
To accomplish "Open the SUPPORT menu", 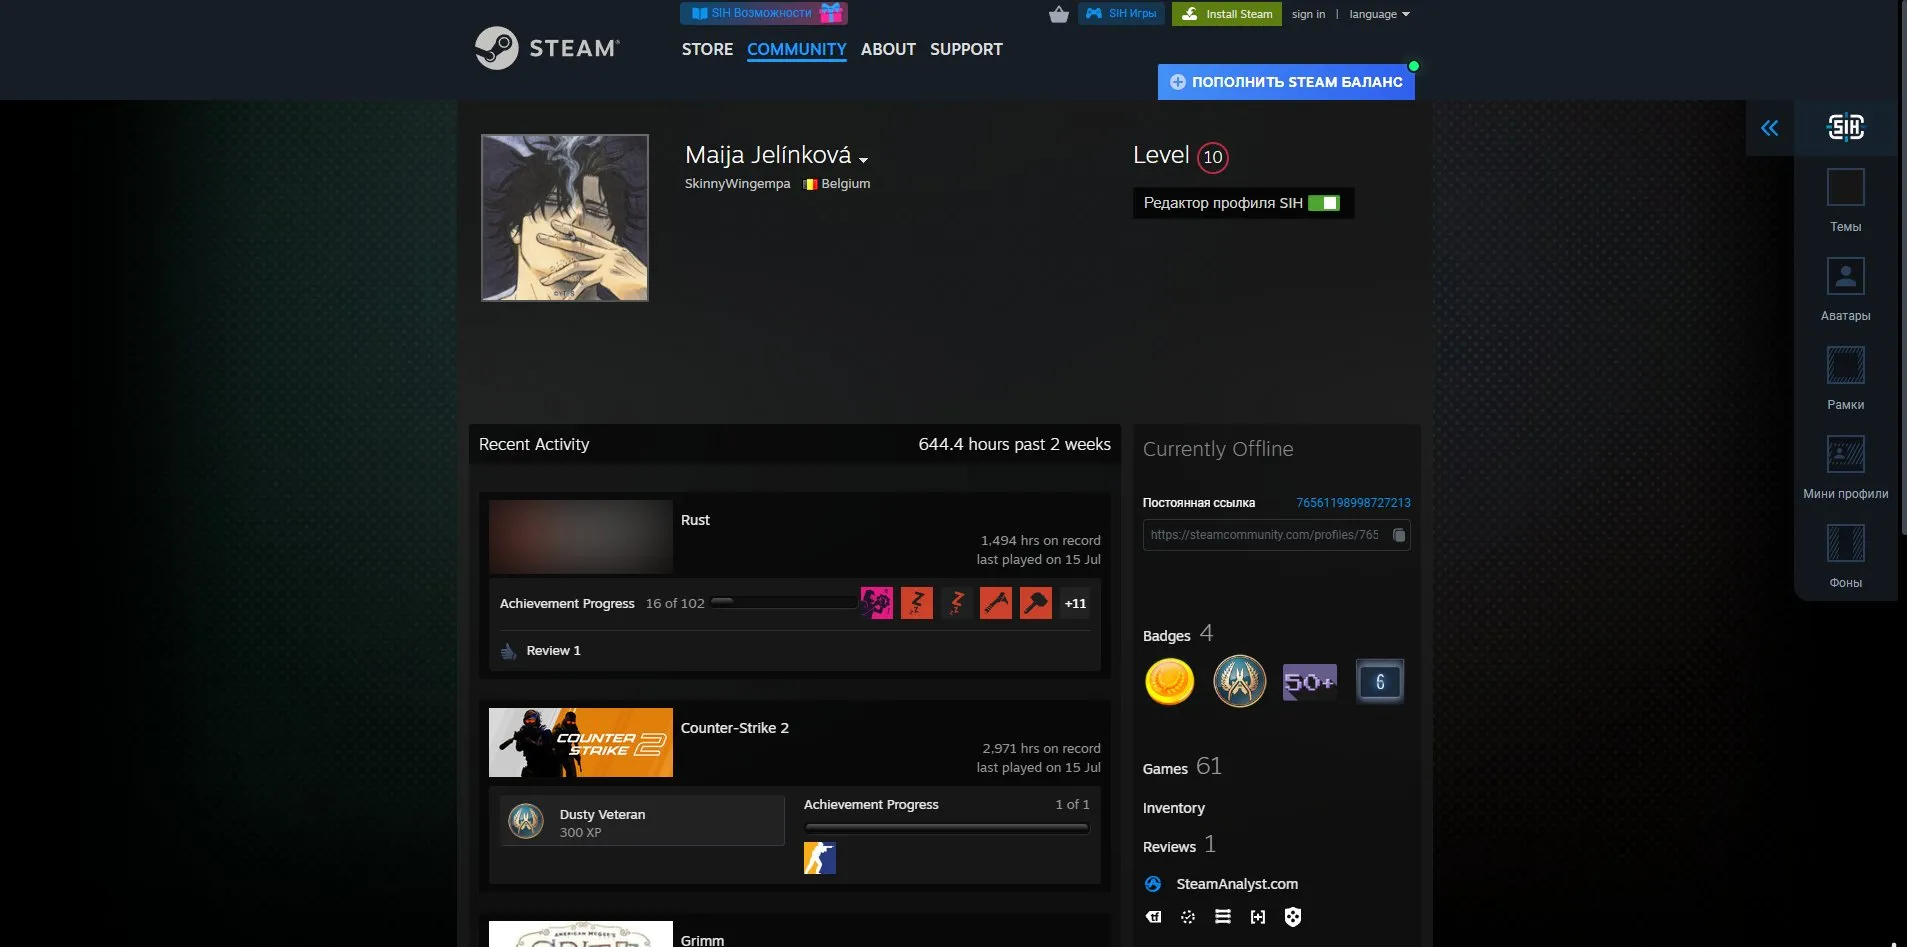I will click(966, 49).
